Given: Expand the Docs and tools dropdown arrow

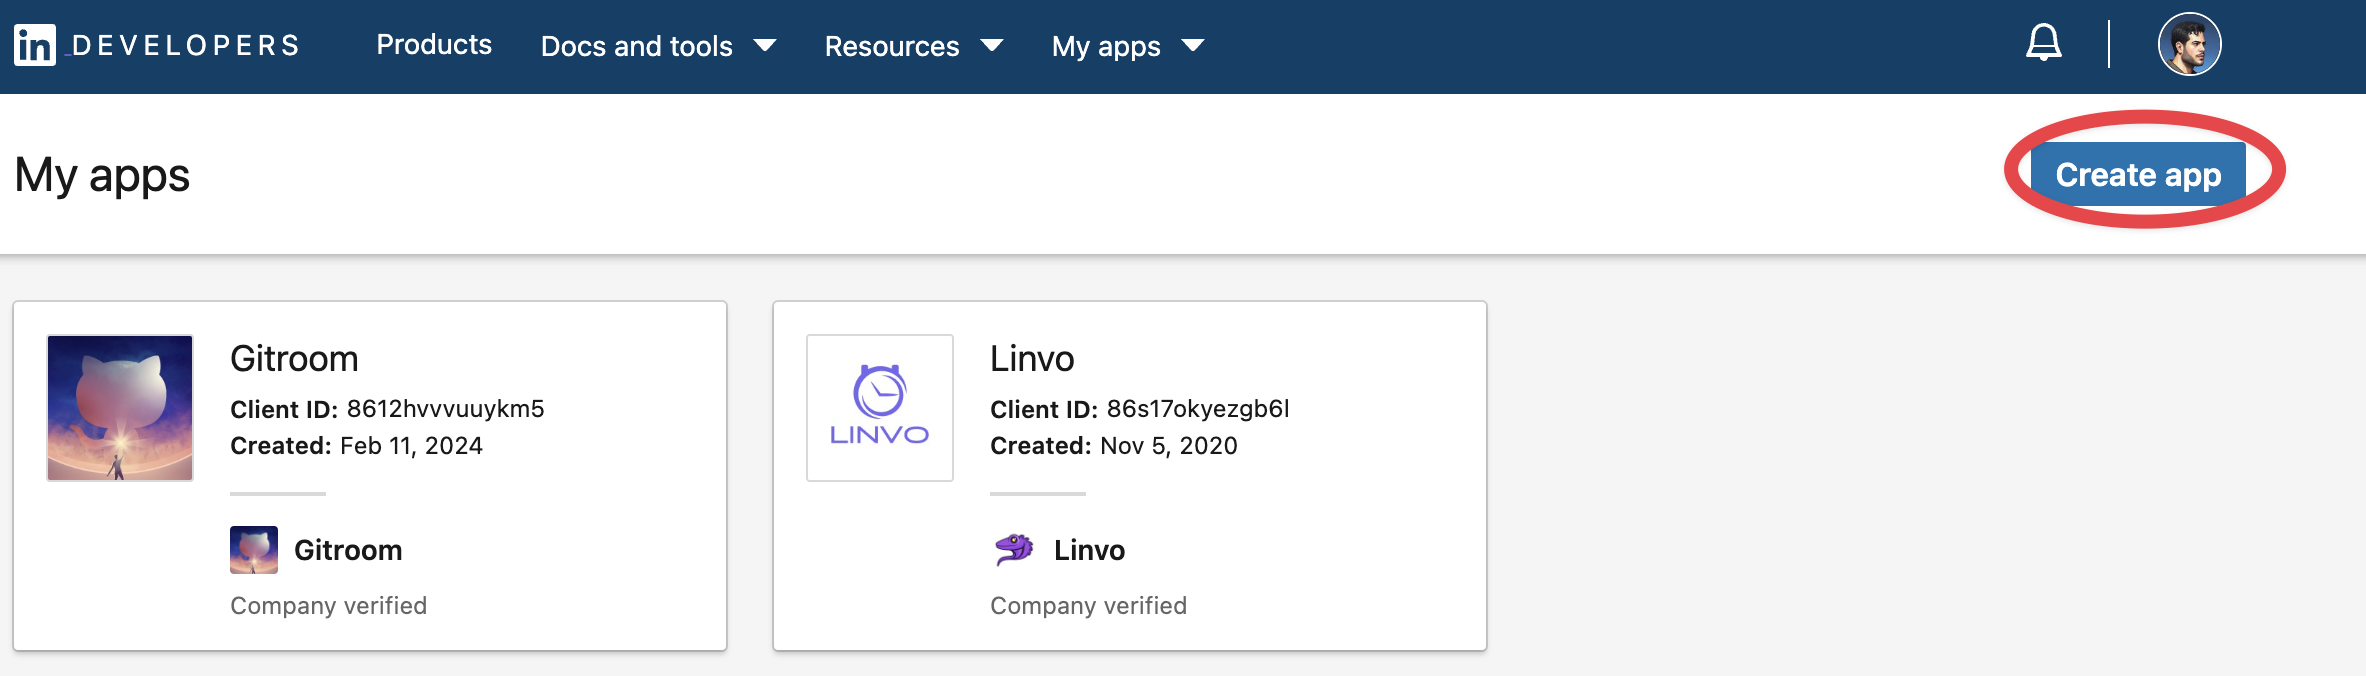Looking at the screenshot, I should click(x=765, y=46).
